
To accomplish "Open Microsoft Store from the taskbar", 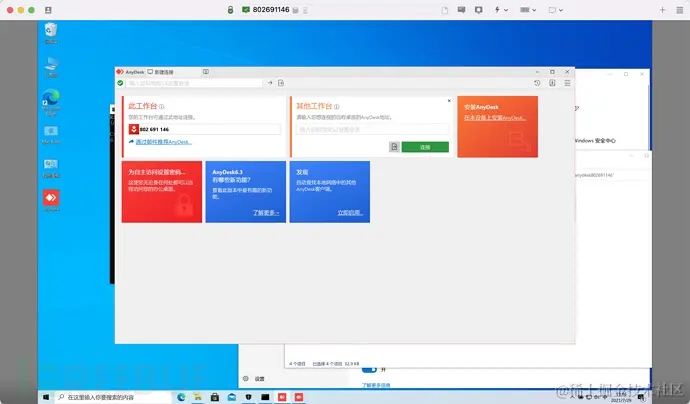I will coord(214,397).
